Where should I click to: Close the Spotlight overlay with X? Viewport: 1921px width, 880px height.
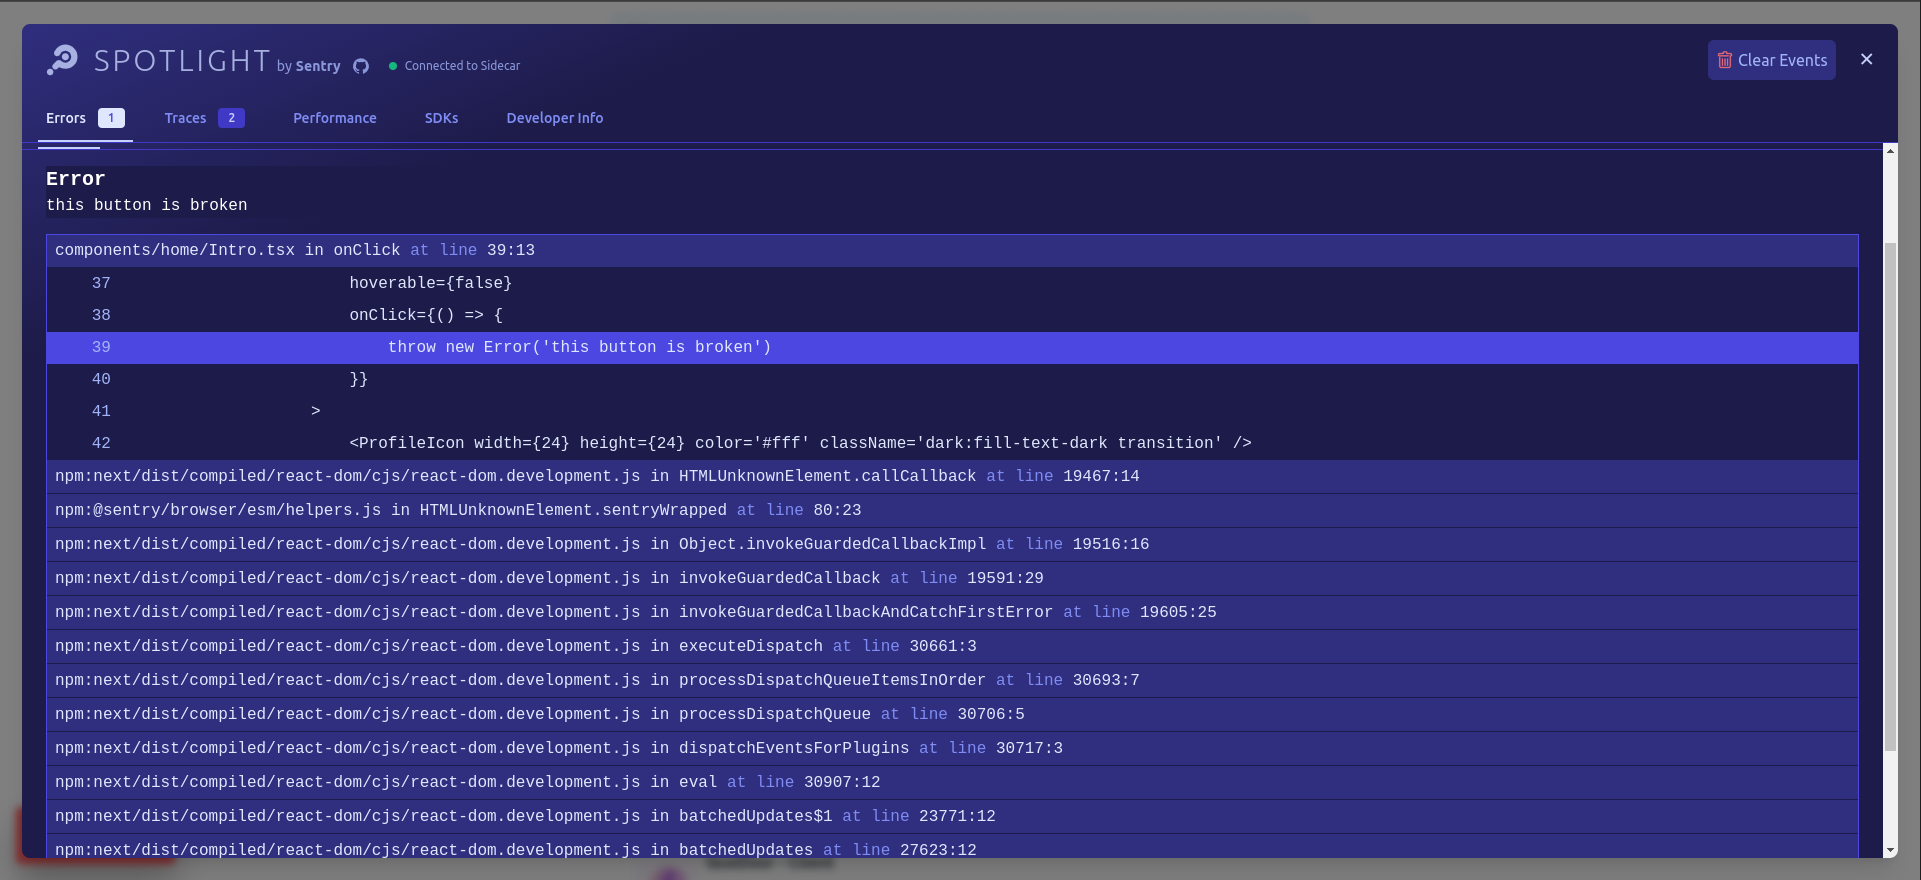pyautogui.click(x=1866, y=59)
